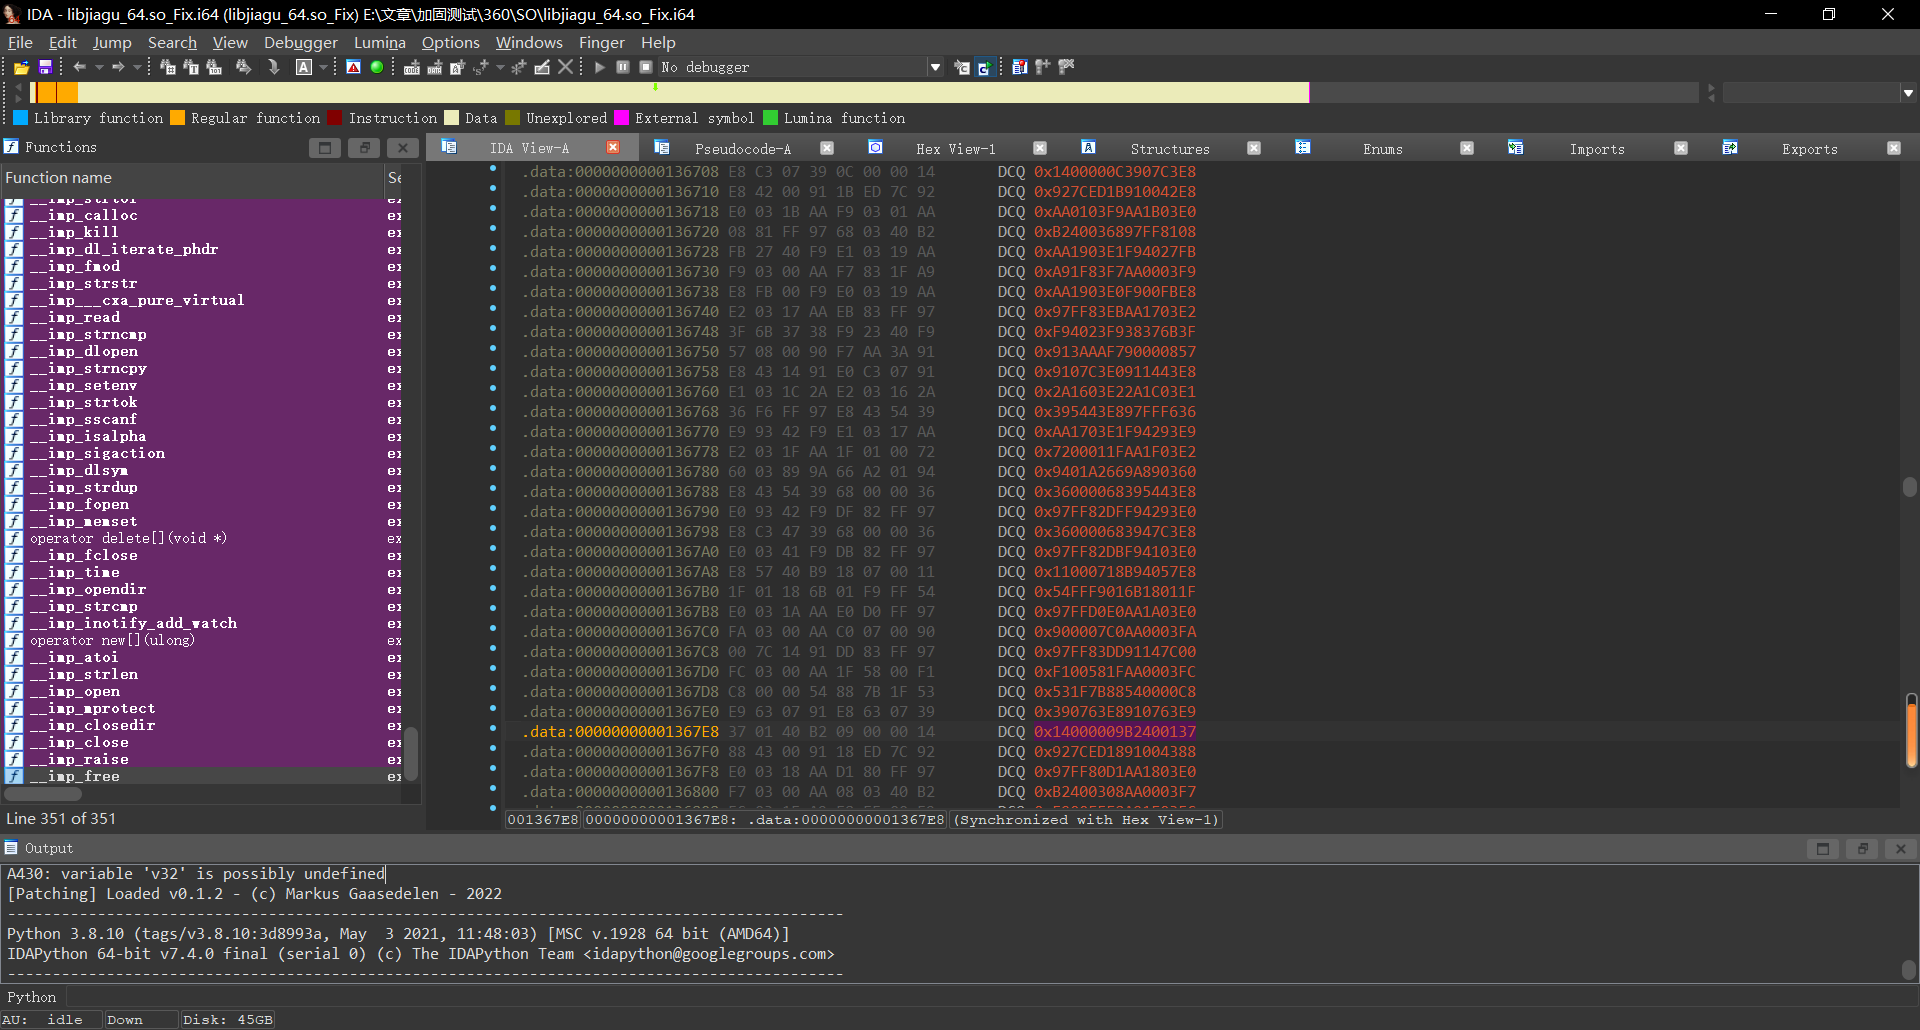Open the forward-arrow history dropdown

tap(136, 67)
